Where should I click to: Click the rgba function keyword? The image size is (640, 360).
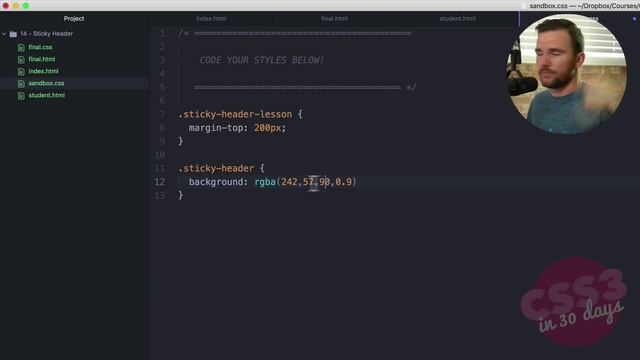tap(265, 182)
